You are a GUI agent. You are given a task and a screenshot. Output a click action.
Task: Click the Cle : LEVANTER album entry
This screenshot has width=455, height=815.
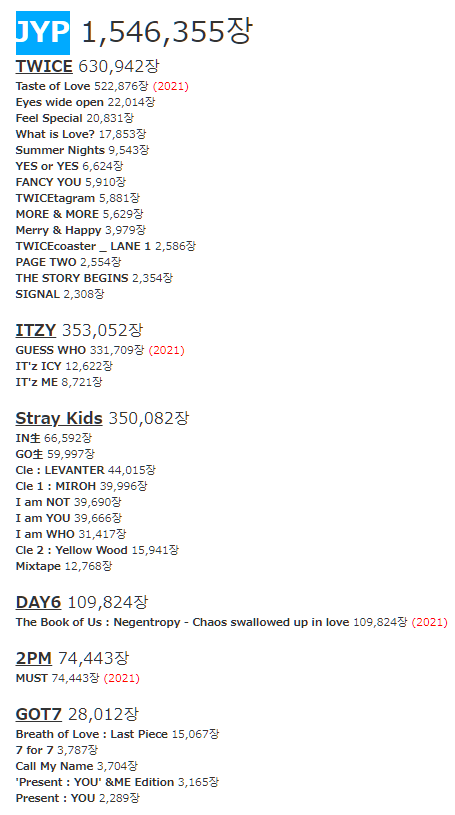click(x=60, y=470)
